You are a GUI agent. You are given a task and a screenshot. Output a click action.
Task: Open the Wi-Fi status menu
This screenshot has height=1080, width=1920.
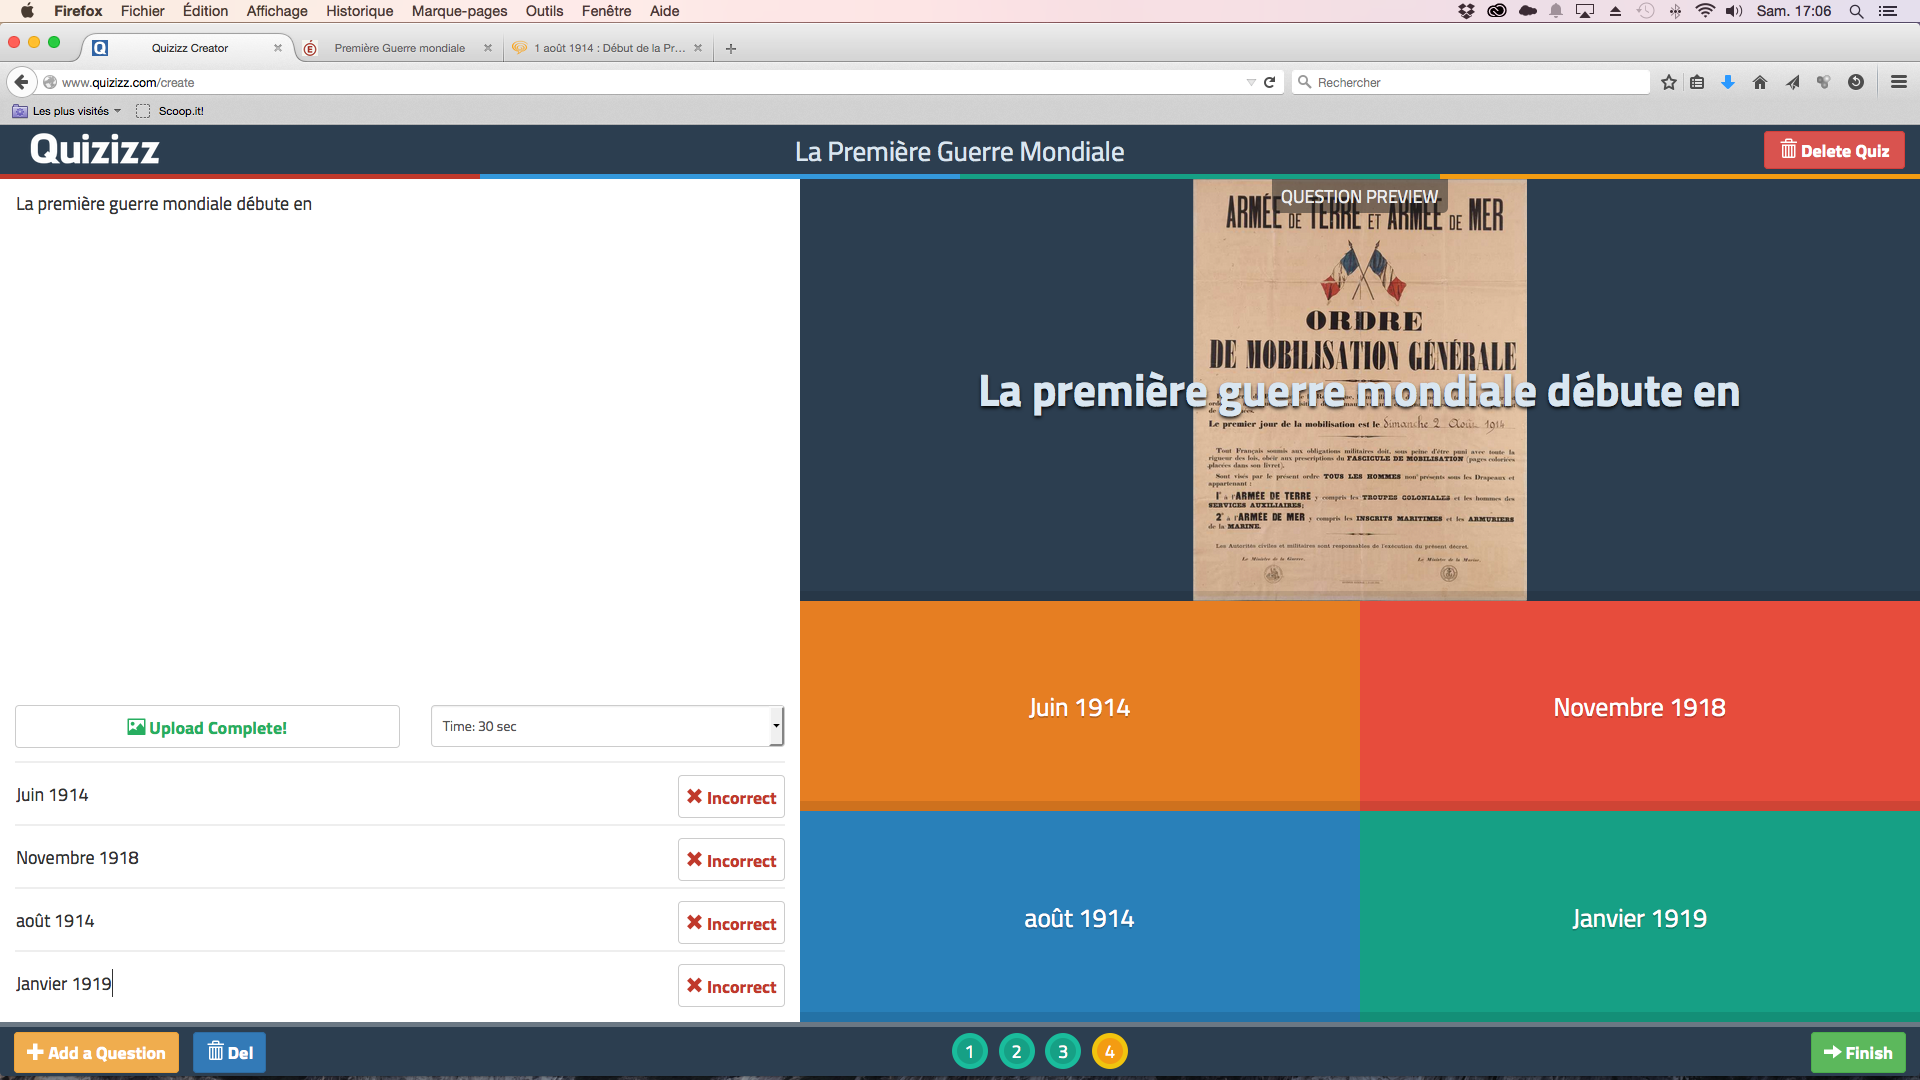pyautogui.click(x=1705, y=11)
